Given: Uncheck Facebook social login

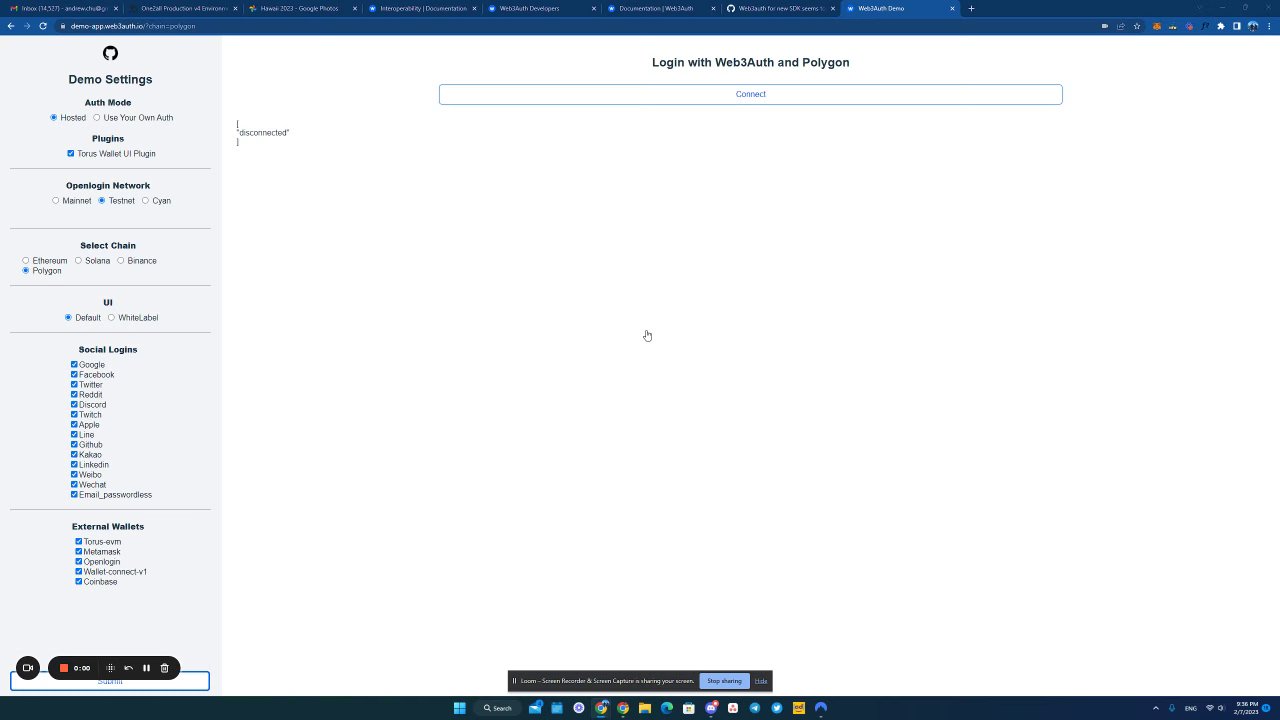Looking at the screenshot, I should click(x=74, y=374).
